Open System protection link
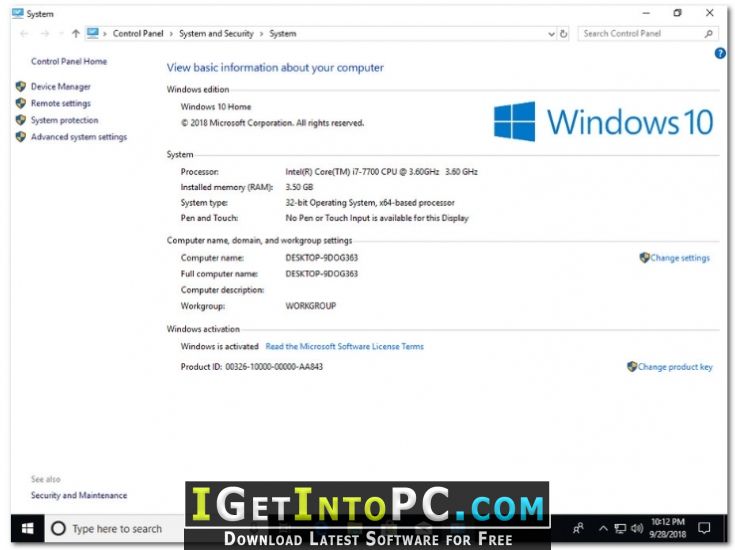735x550 pixels. (x=65, y=120)
